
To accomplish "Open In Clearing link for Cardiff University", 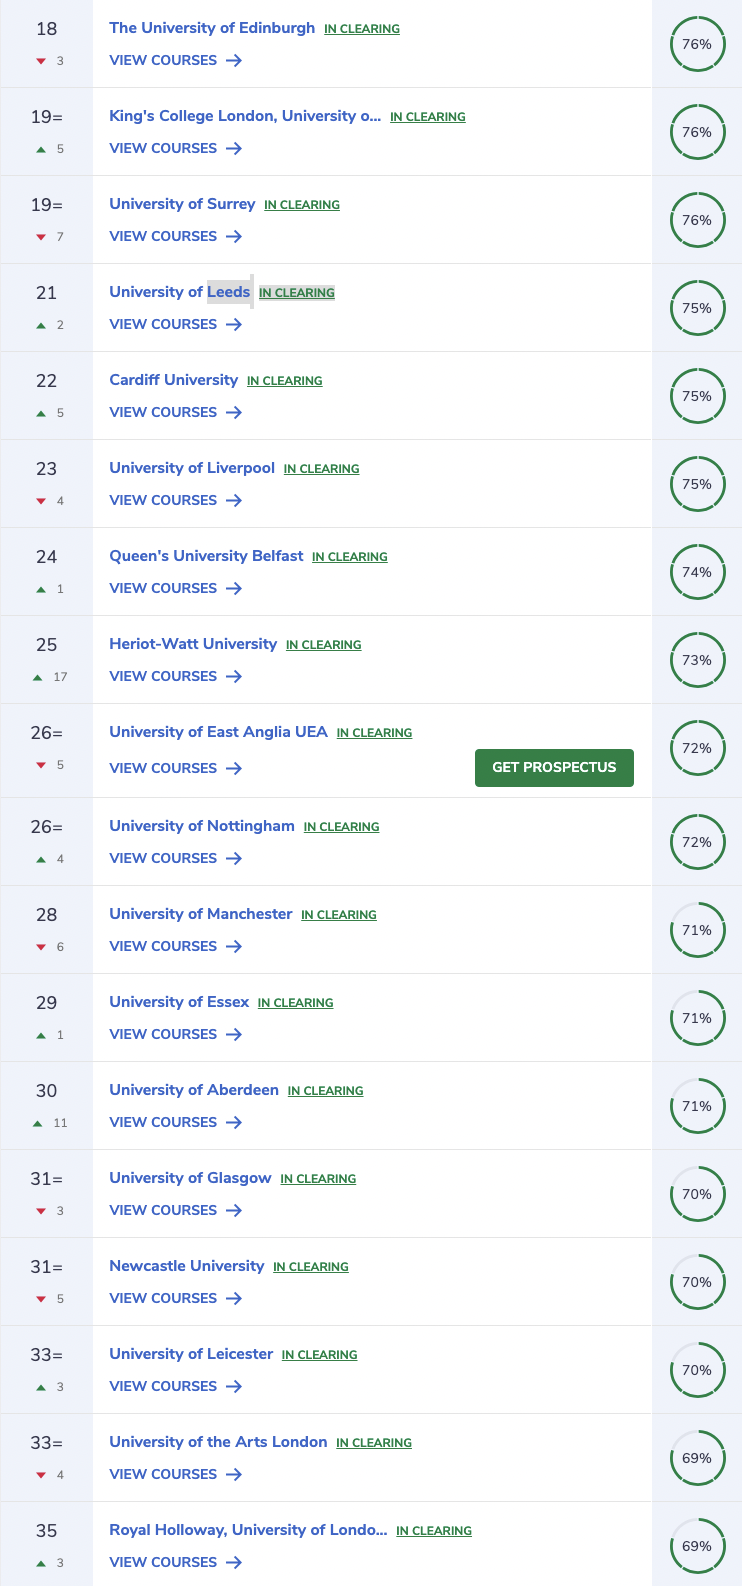I will pos(285,381).
